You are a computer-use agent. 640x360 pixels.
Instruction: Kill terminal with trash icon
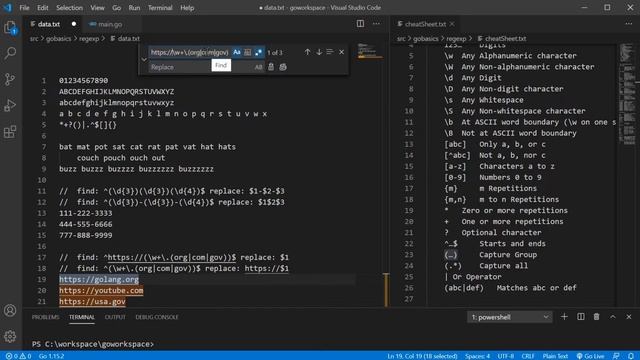click(x=597, y=317)
